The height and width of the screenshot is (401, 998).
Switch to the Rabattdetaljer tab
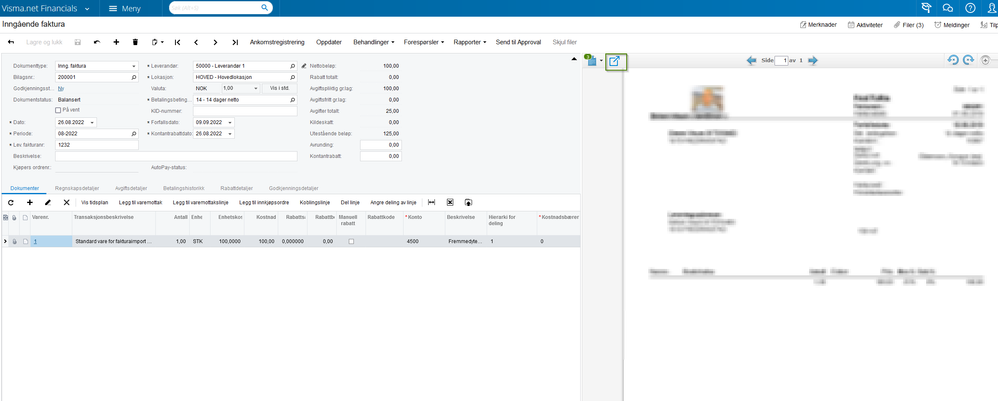pyautogui.click(x=236, y=188)
